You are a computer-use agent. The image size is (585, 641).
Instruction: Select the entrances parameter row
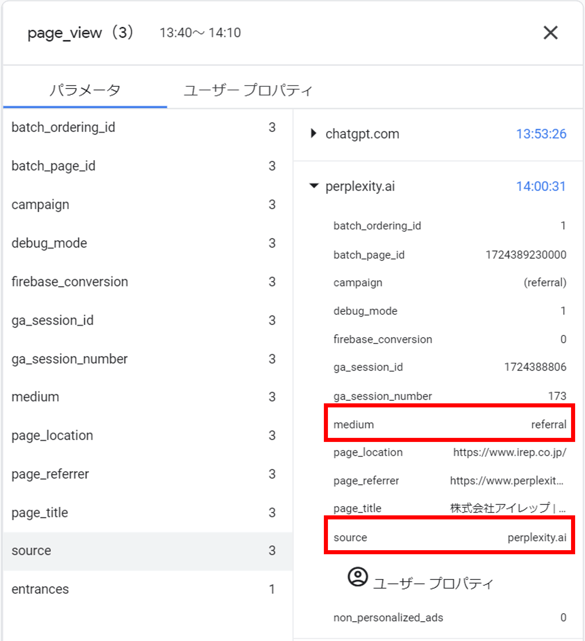(x=147, y=589)
